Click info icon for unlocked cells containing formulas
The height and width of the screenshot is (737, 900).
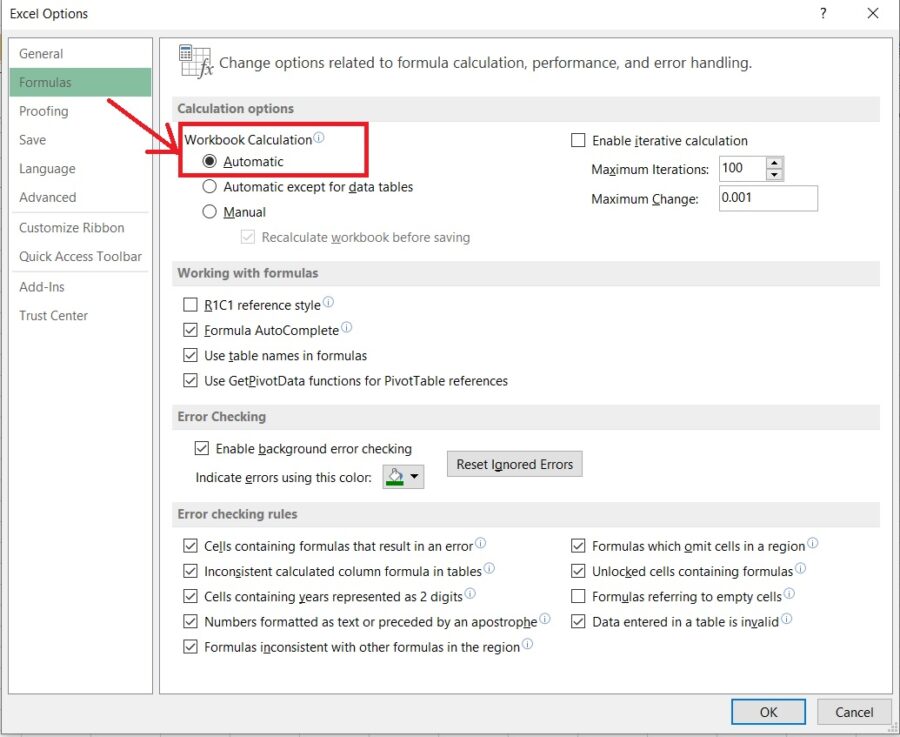[800, 568]
